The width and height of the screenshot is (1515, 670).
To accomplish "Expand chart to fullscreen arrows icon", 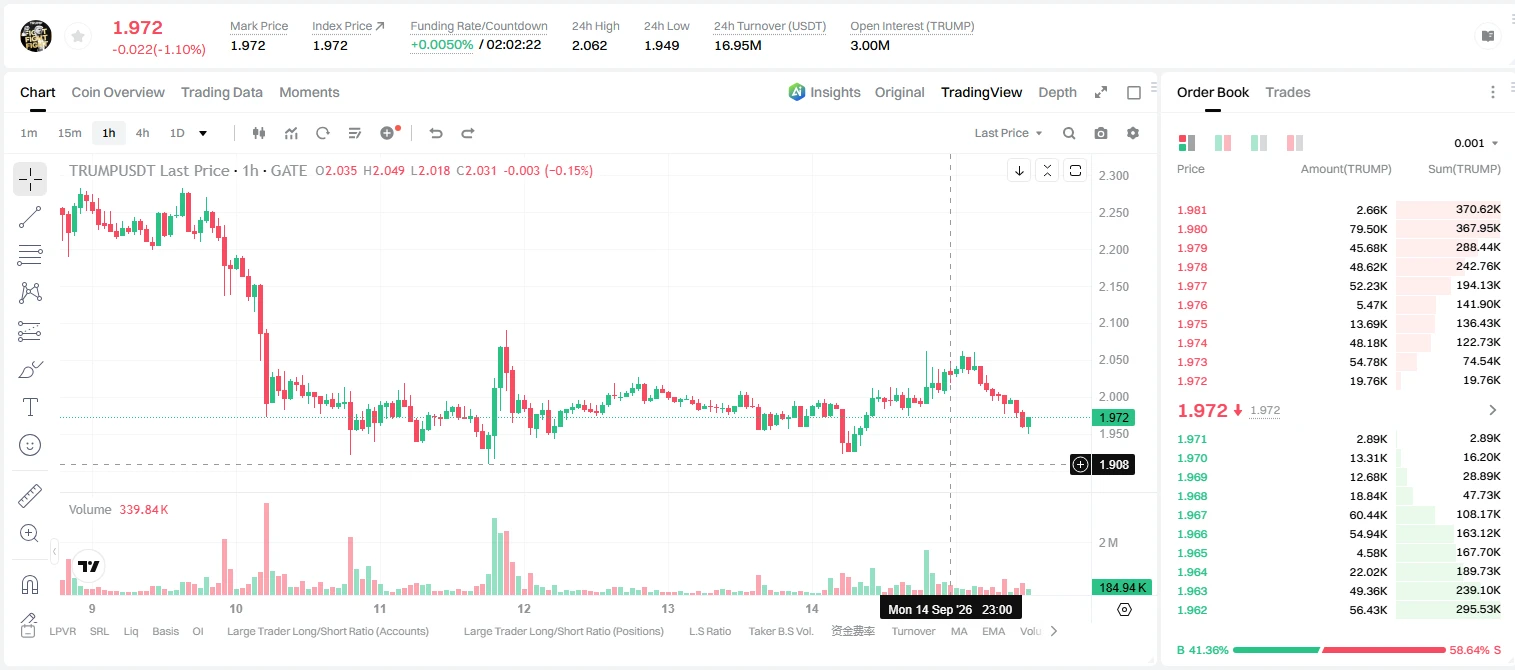I will click(x=1101, y=92).
